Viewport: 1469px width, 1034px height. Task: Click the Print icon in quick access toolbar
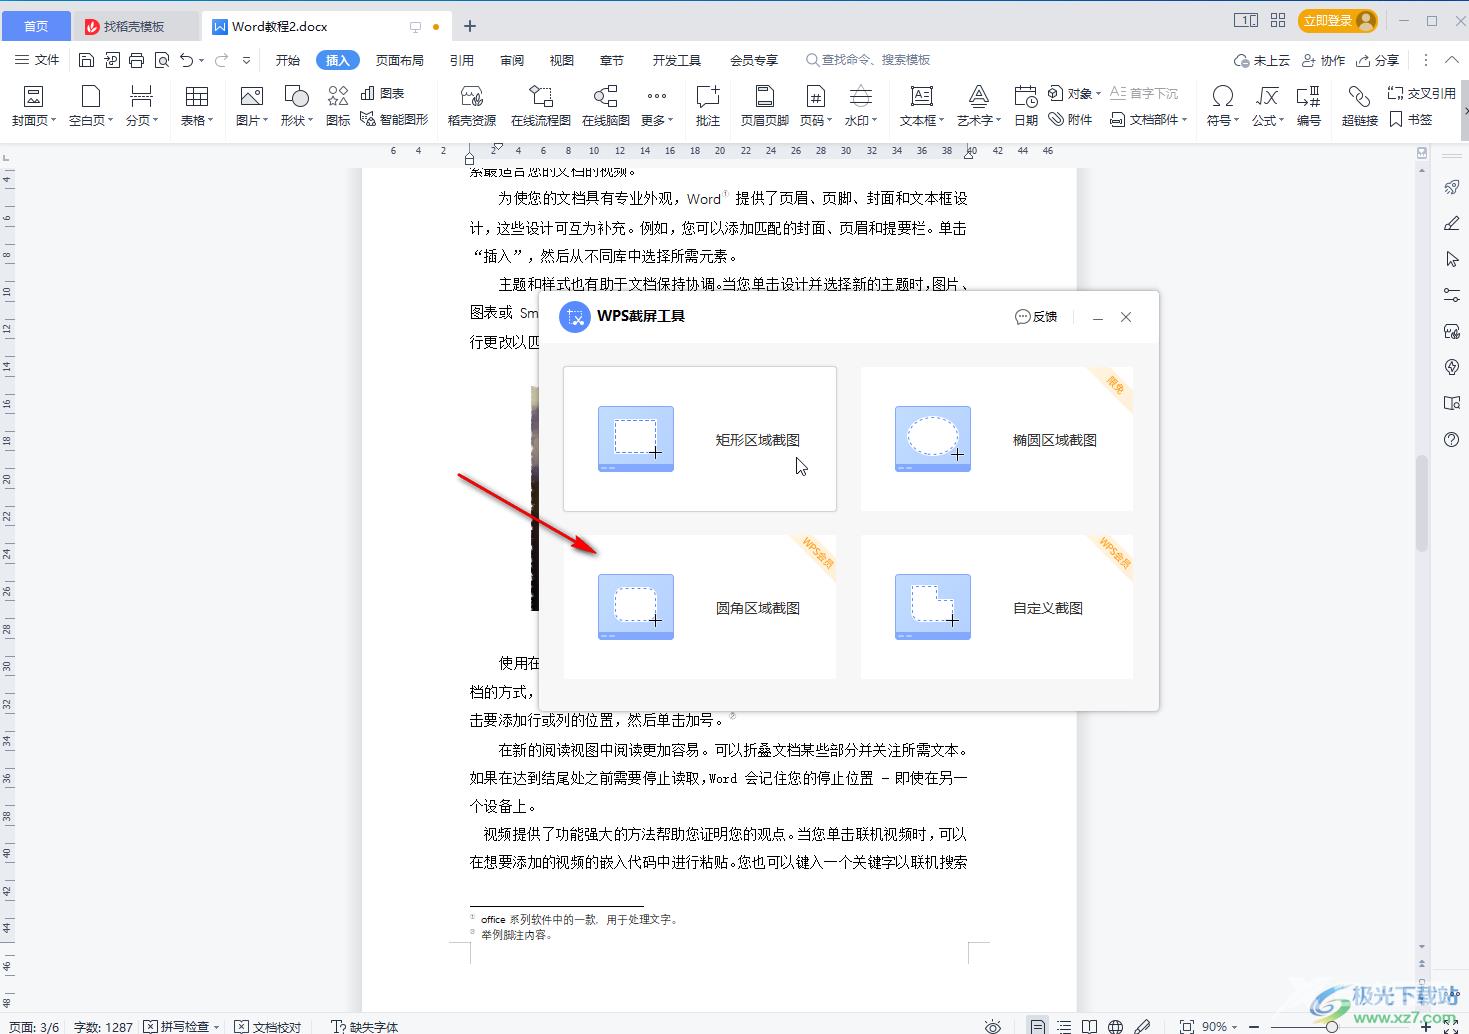(137, 60)
